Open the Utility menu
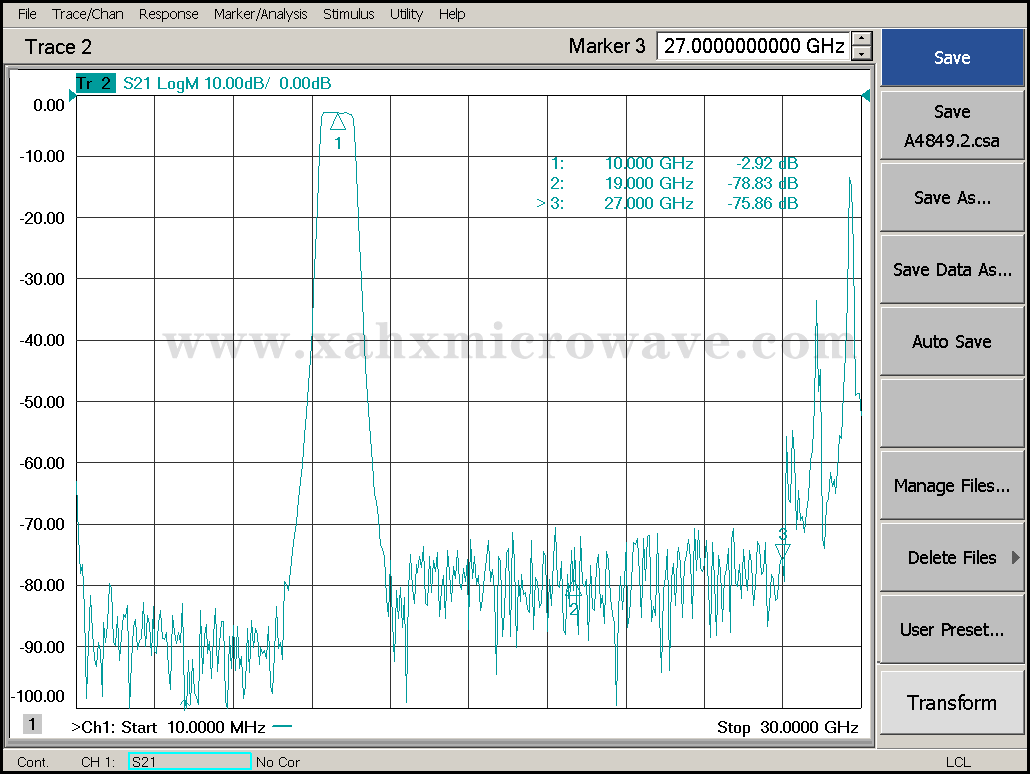Image resolution: width=1030 pixels, height=774 pixels. (406, 14)
